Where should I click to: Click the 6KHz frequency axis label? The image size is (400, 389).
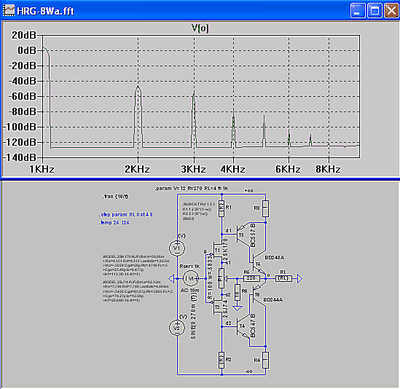pyautogui.click(x=288, y=169)
